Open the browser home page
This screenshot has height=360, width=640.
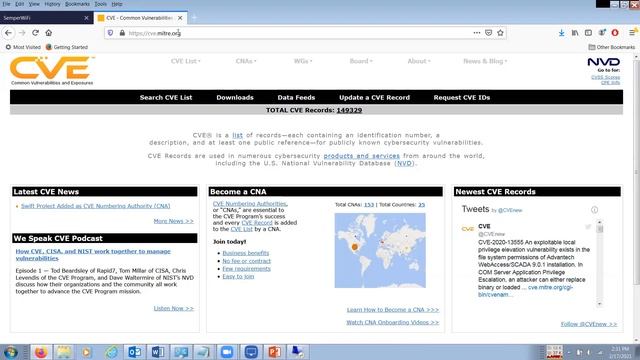click(x=49, y=33)
